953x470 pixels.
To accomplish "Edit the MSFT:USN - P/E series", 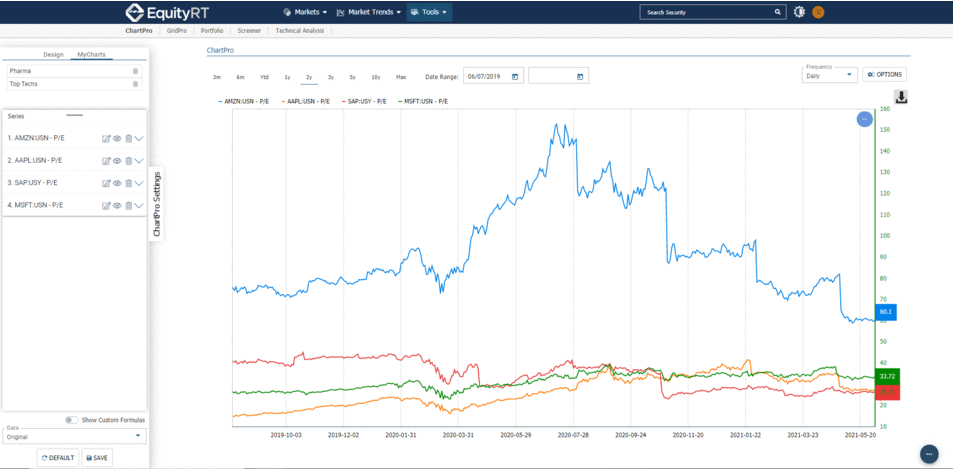I will click(x=106, y=206).
